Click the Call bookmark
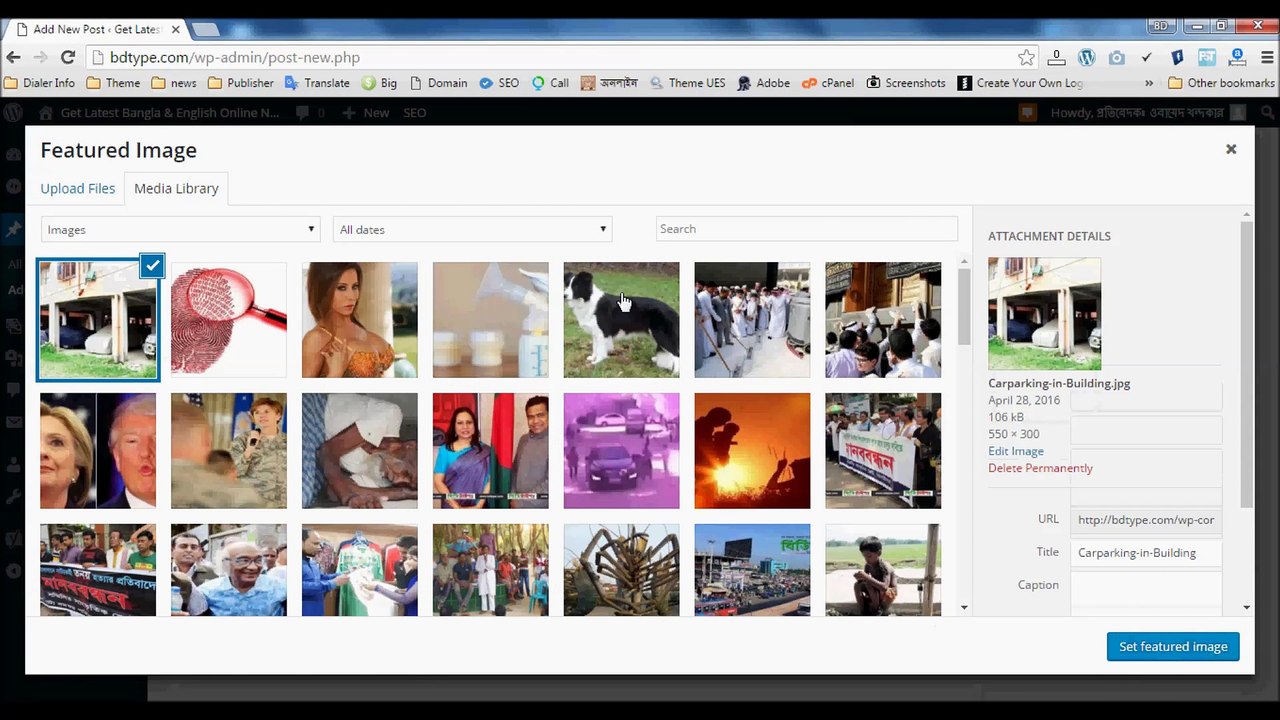The image size is (1280, 720). click(x=550, y=83)
